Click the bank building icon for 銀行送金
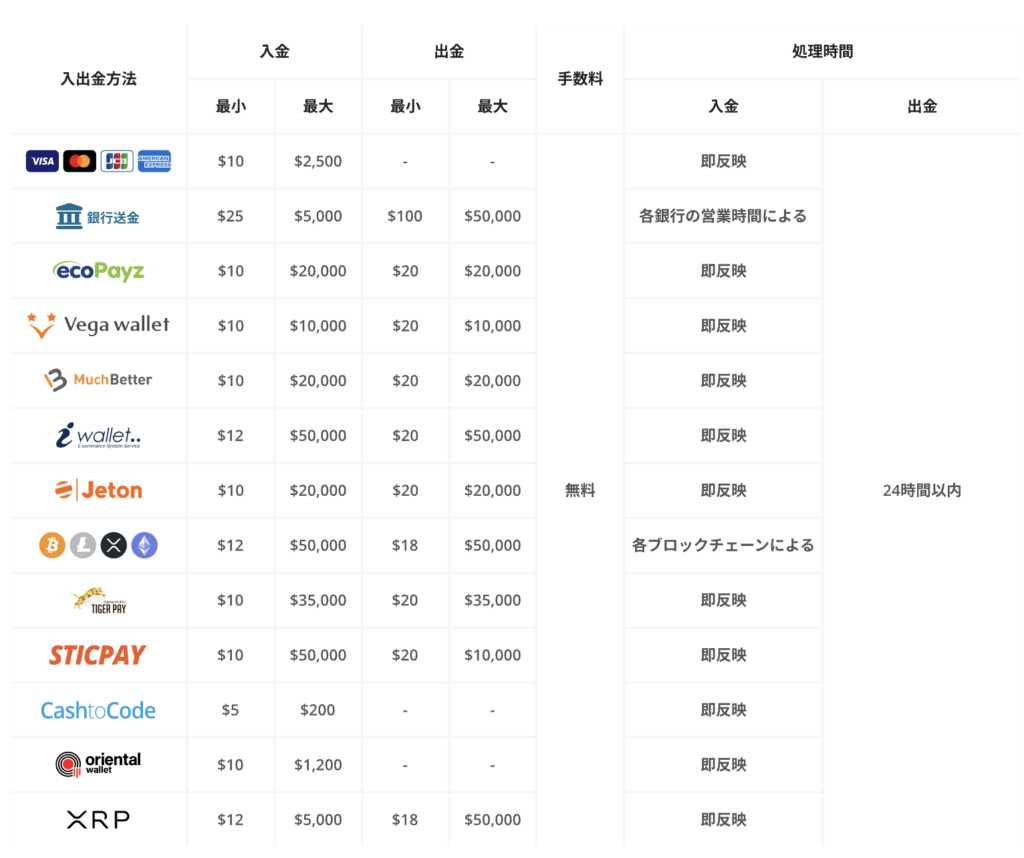Screen dimensions: 1024x858 (69, 216)
